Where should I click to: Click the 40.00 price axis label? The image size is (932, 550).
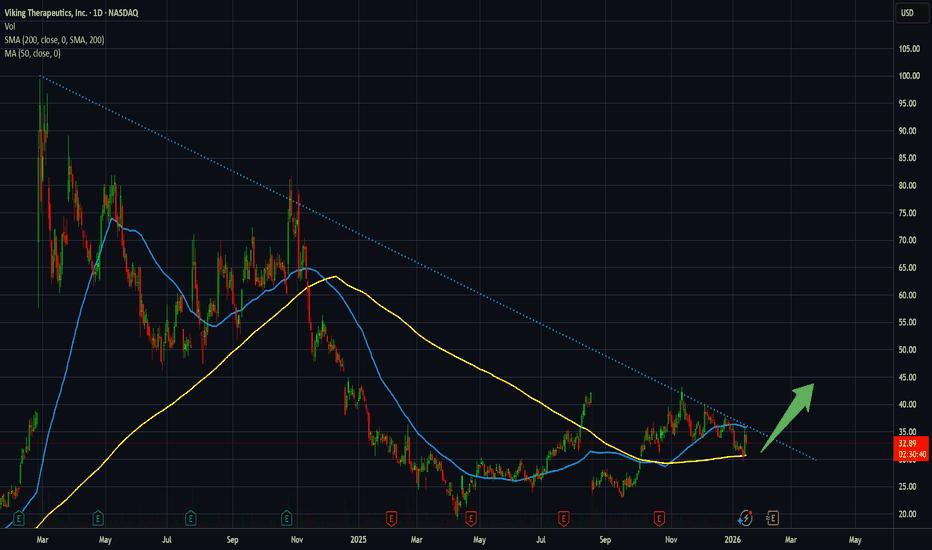tap(908, 404)
